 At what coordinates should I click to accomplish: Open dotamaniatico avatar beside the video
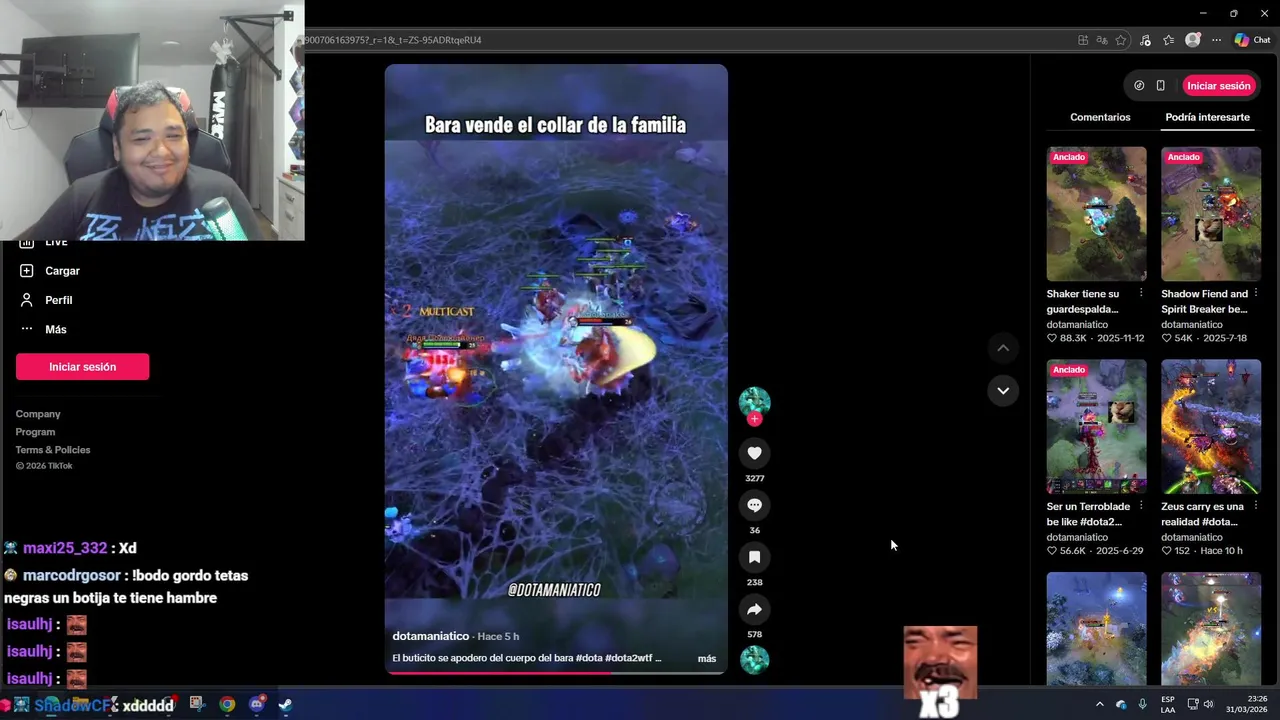[x=754, y=402]
